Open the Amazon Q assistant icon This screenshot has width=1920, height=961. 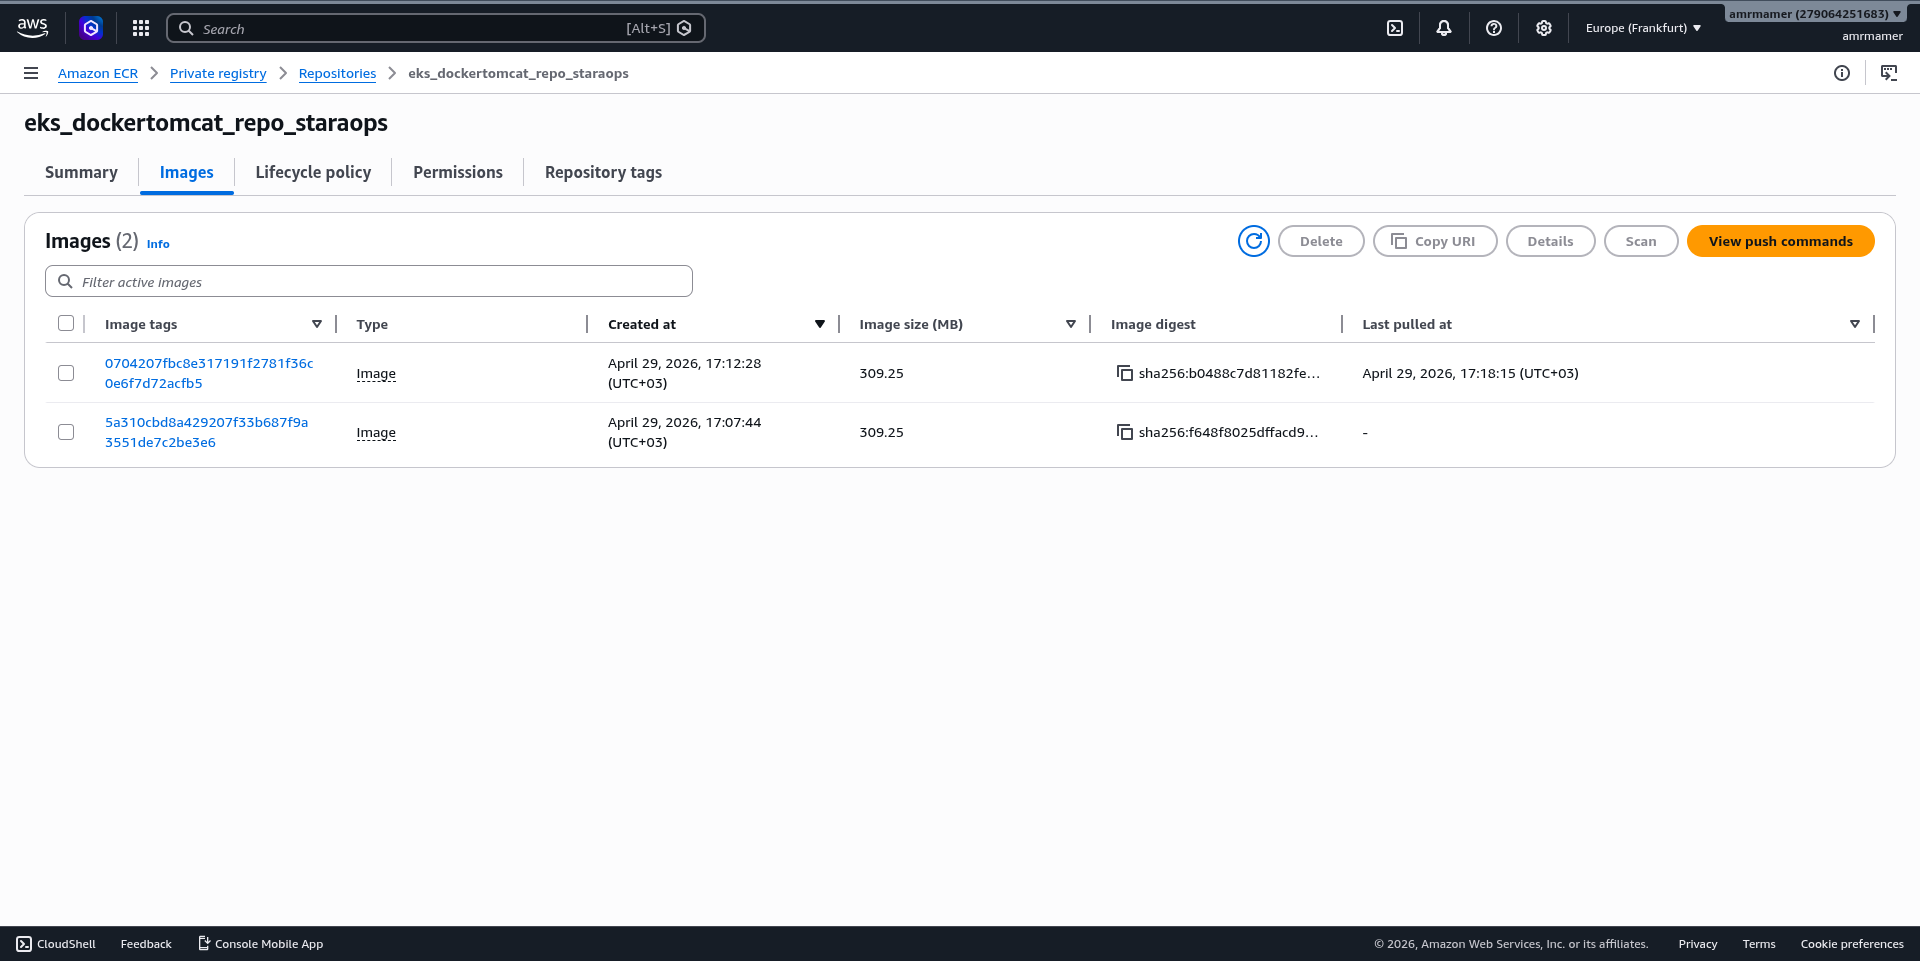[x=91, y=28]
